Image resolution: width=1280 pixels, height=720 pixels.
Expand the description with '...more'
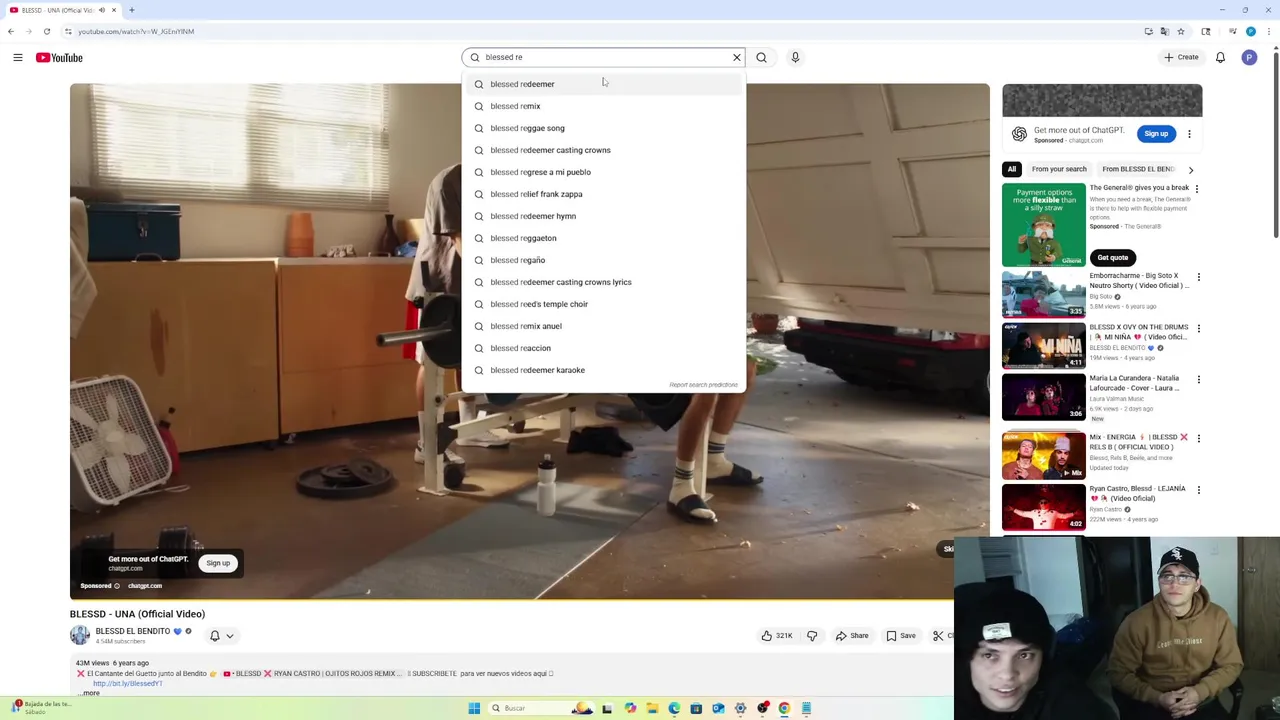click(x=89, y=693)
